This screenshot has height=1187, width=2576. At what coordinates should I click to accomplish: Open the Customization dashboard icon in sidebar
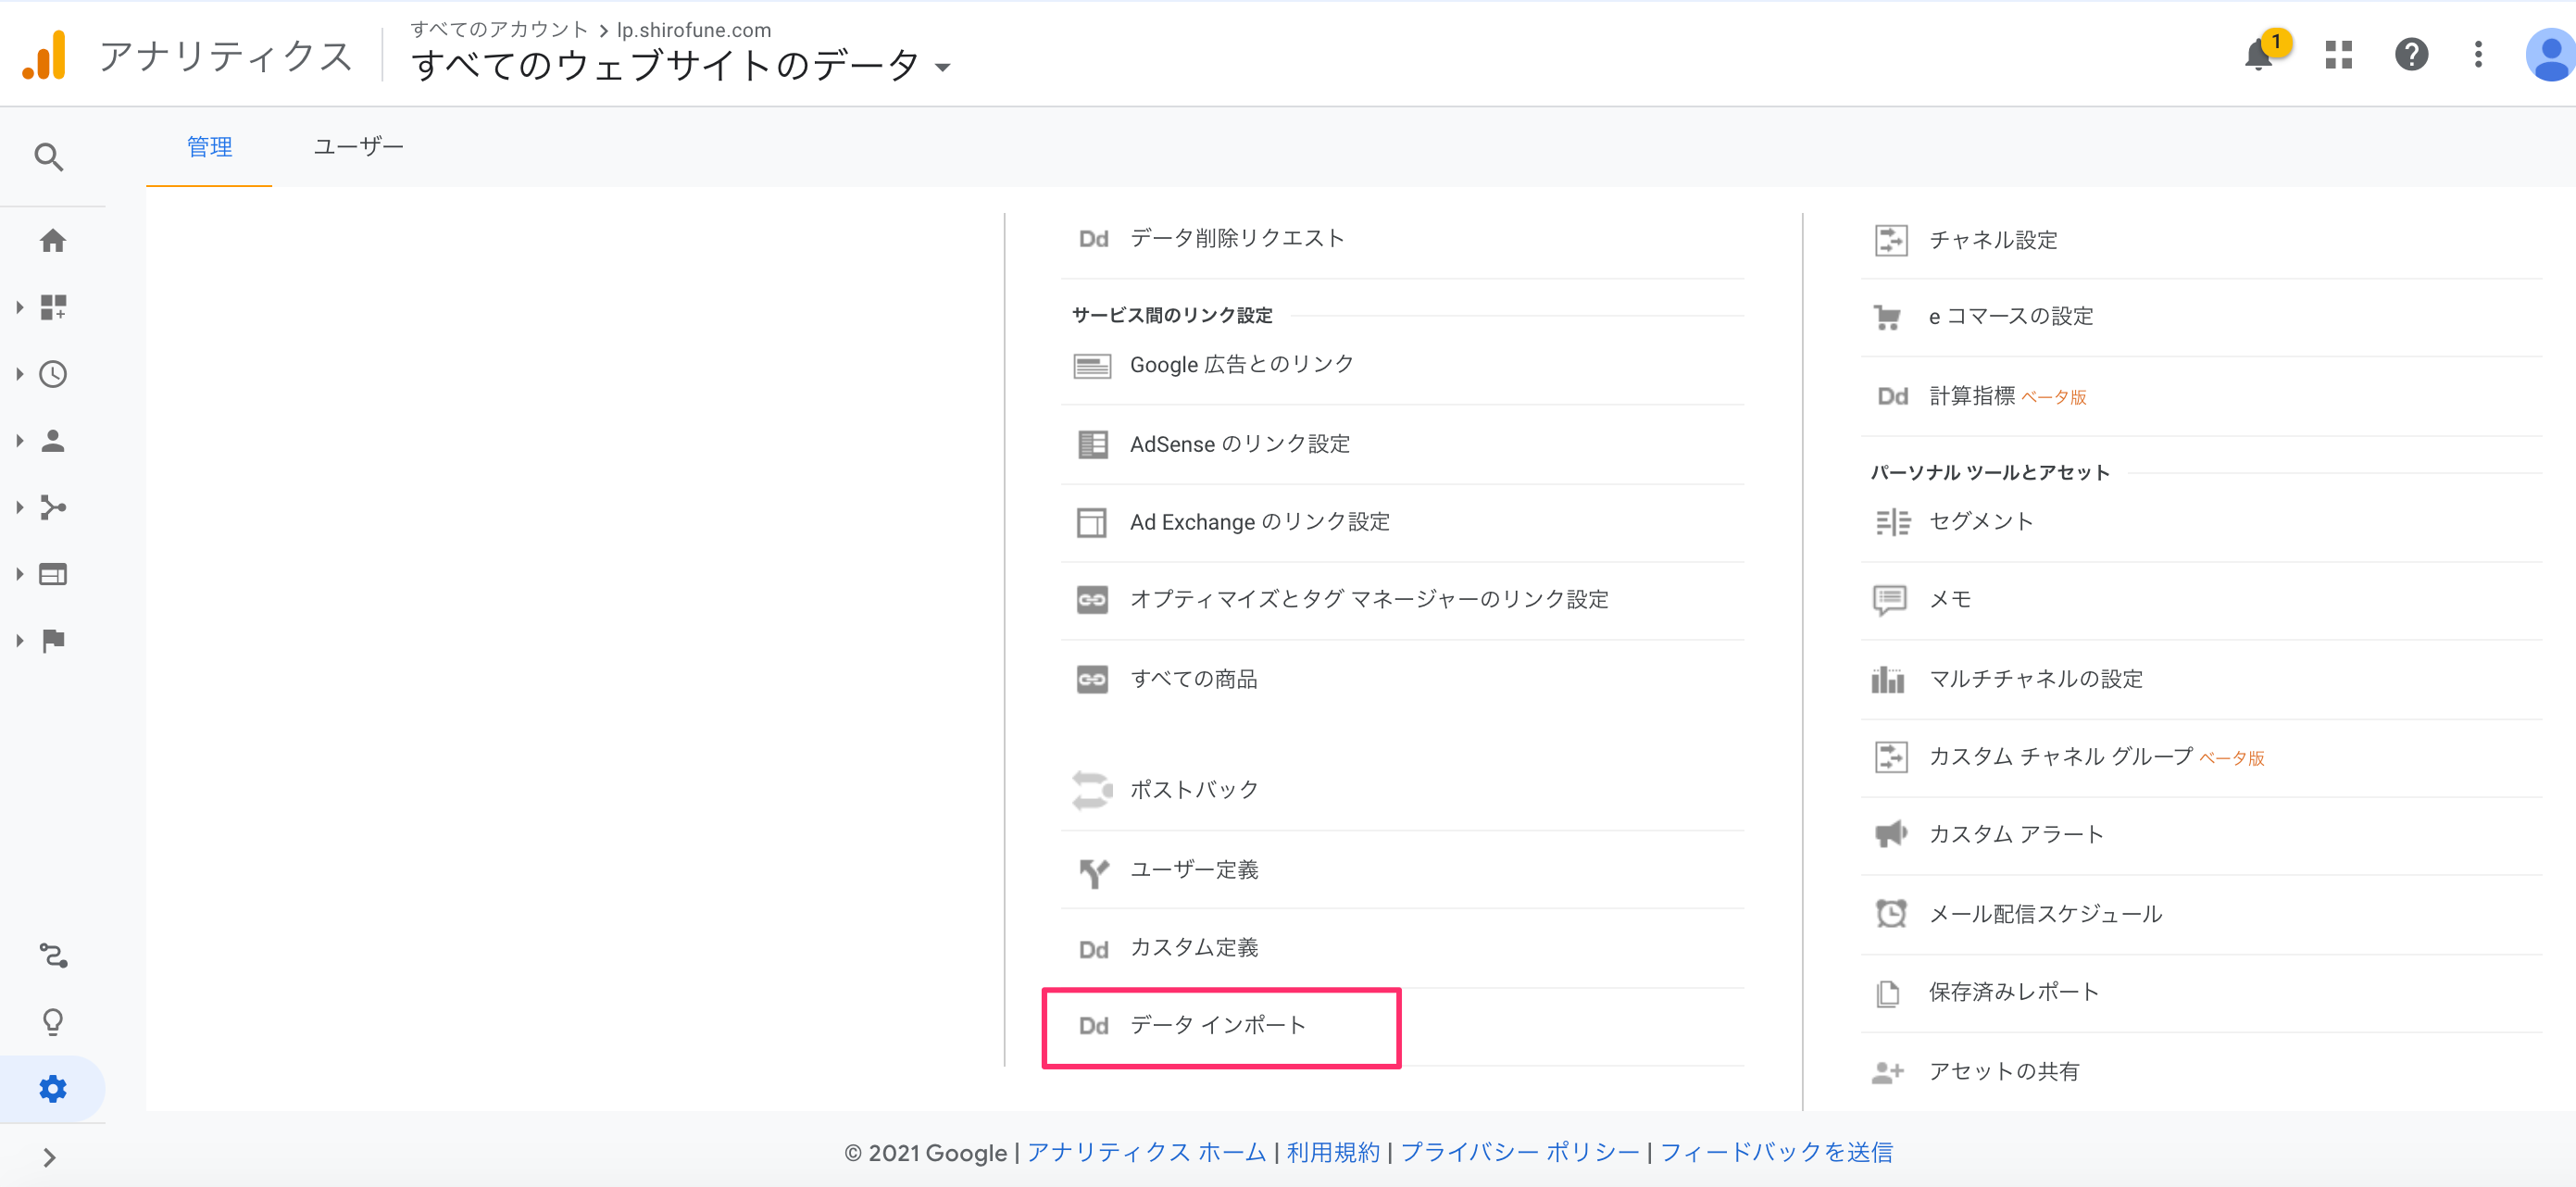click(x=53, y=307)
